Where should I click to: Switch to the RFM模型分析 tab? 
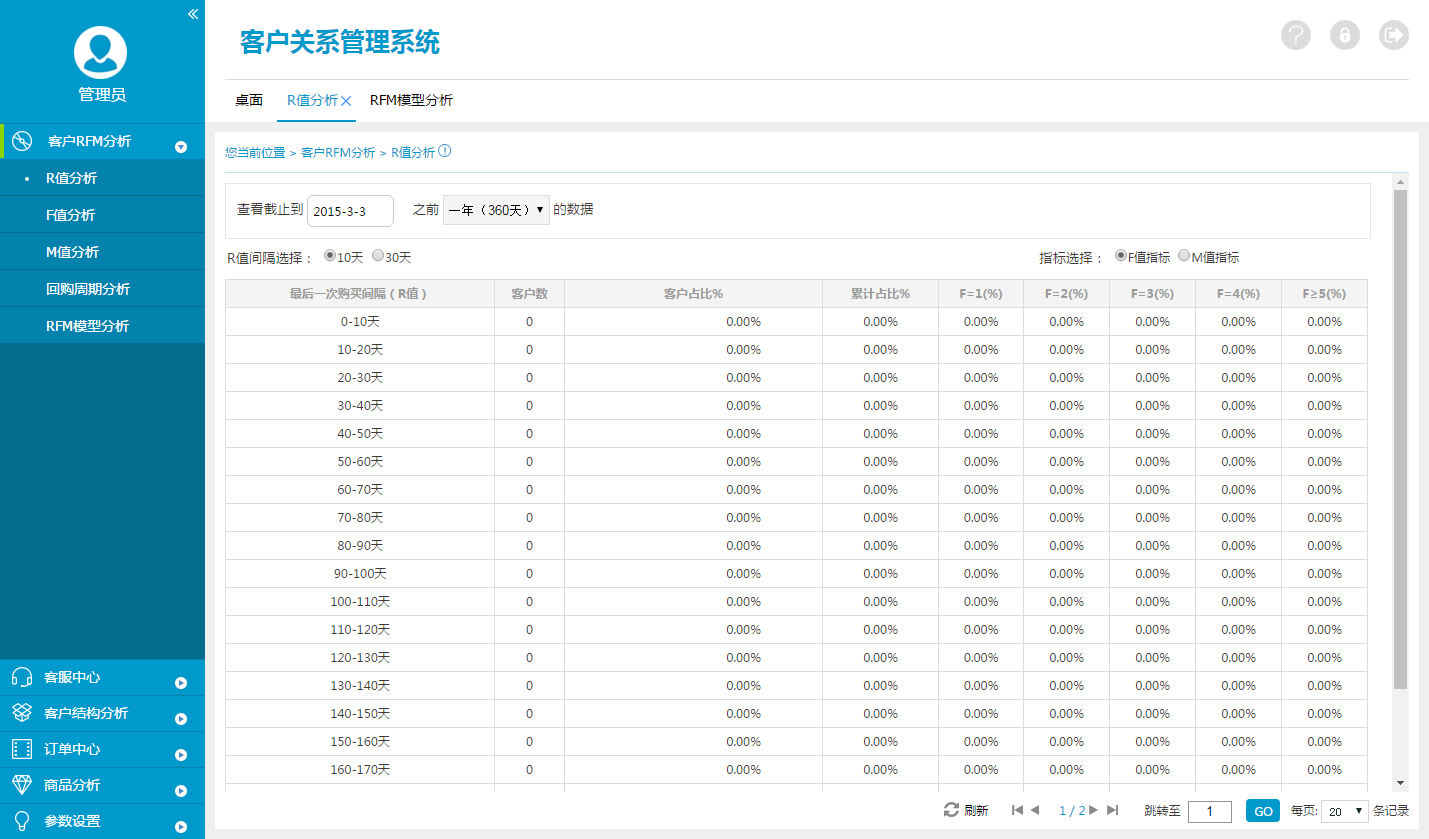point(411,101)
